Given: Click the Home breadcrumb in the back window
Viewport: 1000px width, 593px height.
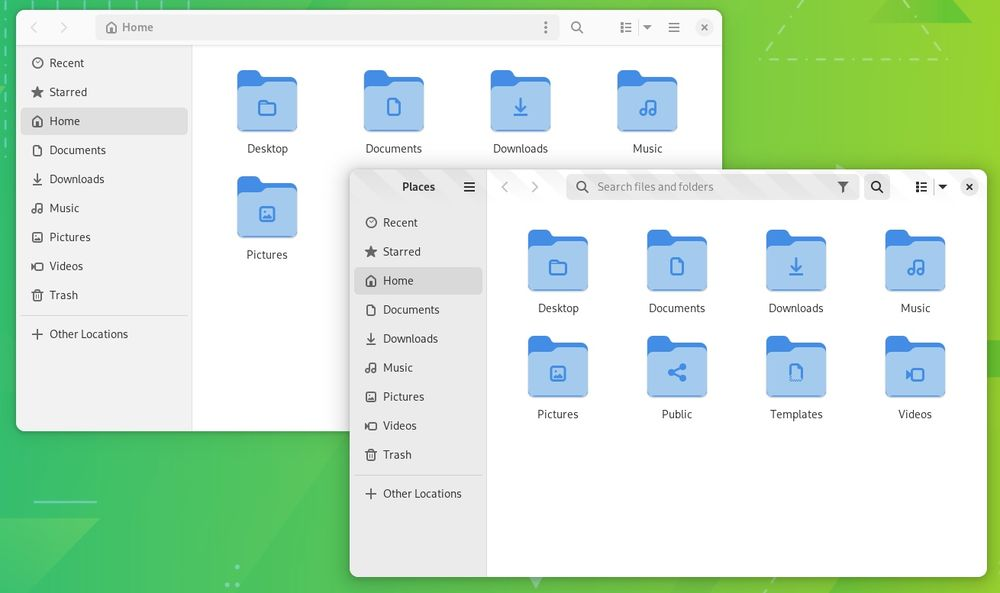Looking at the screenshot, I should pos(128,27).
